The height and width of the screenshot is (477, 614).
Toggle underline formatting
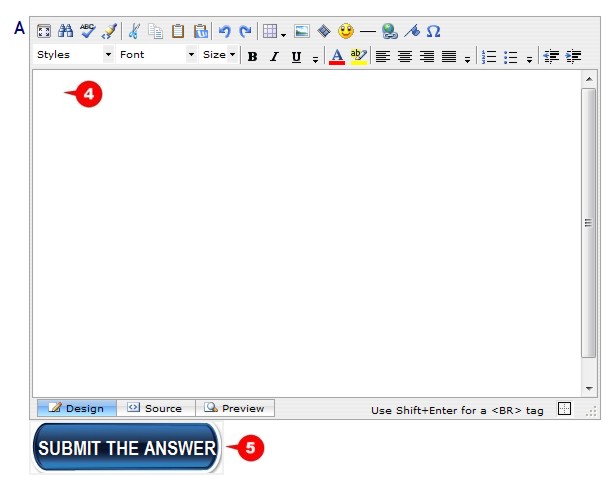pos(296,57)
